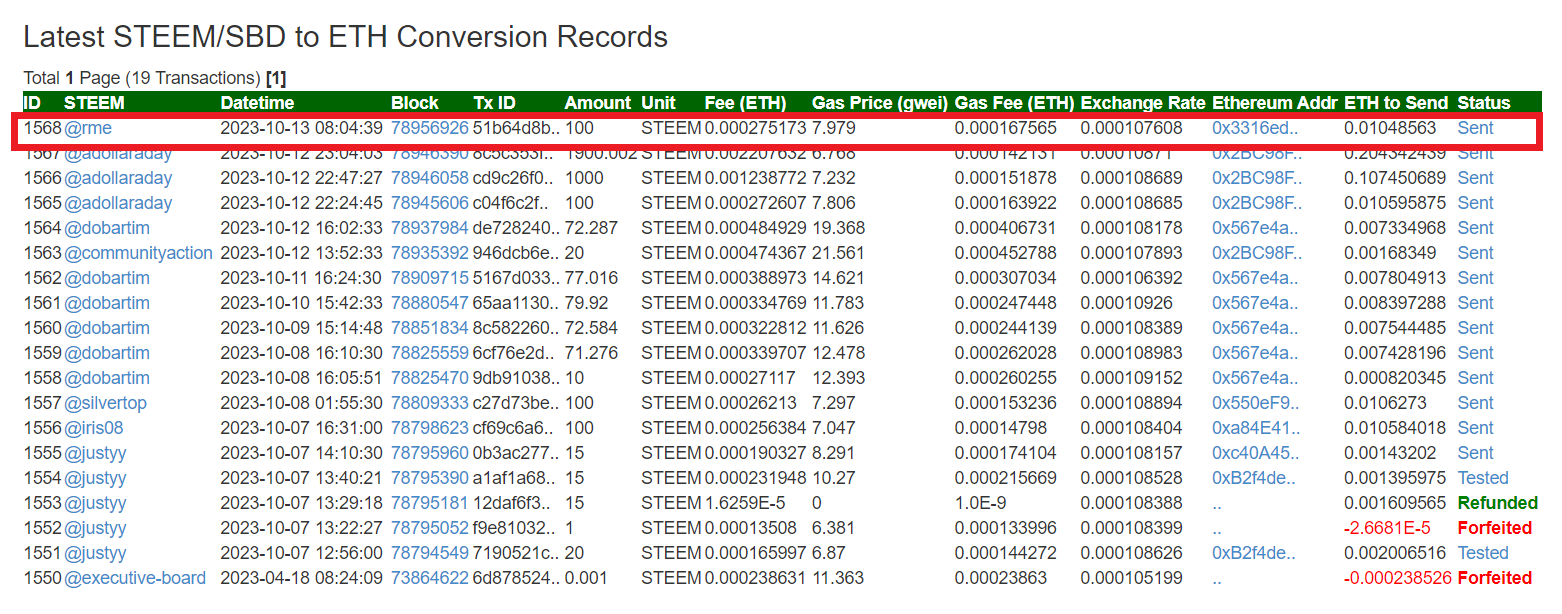Select Tx ID cd9c26f0..

[514, 178]
